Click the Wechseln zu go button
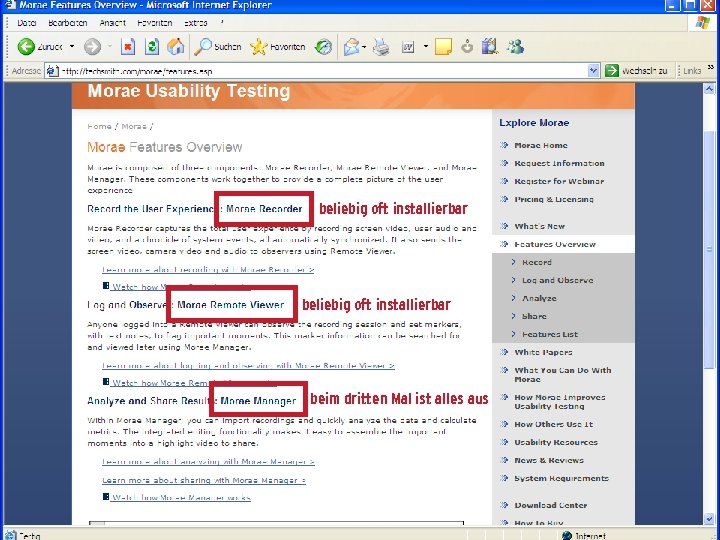Viewport: 720px width, 540px height. click(x=636, y=71)
